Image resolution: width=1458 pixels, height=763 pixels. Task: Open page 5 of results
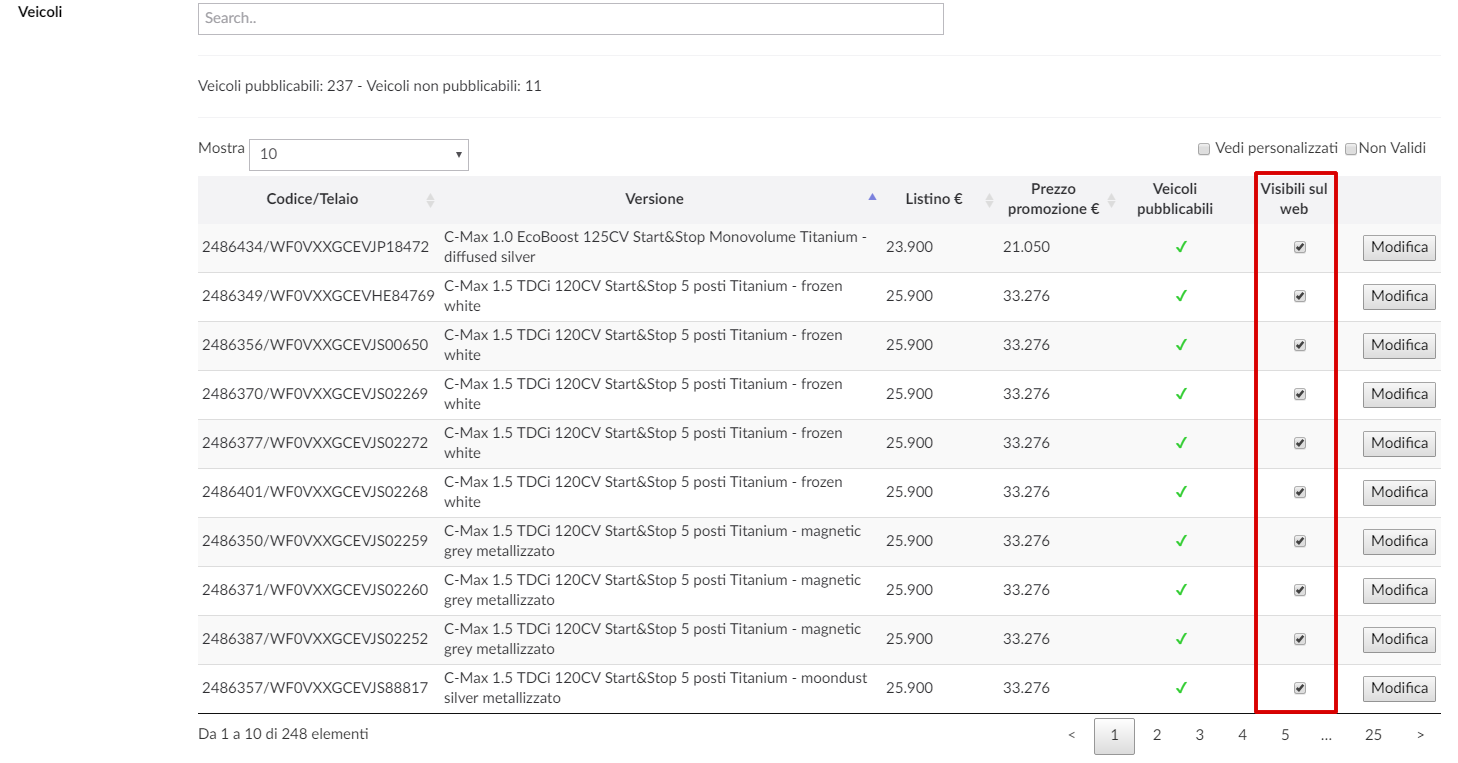tap(1285, 736)
